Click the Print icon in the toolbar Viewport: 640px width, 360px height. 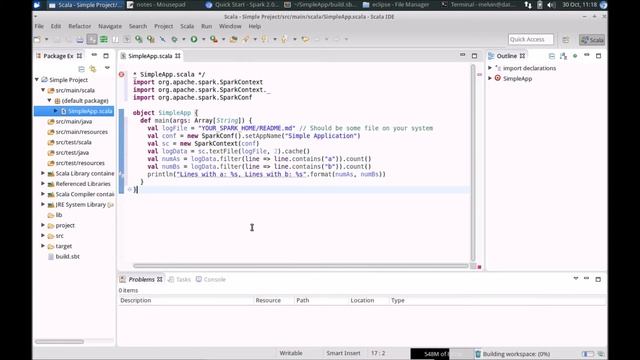tap(80, 40)
